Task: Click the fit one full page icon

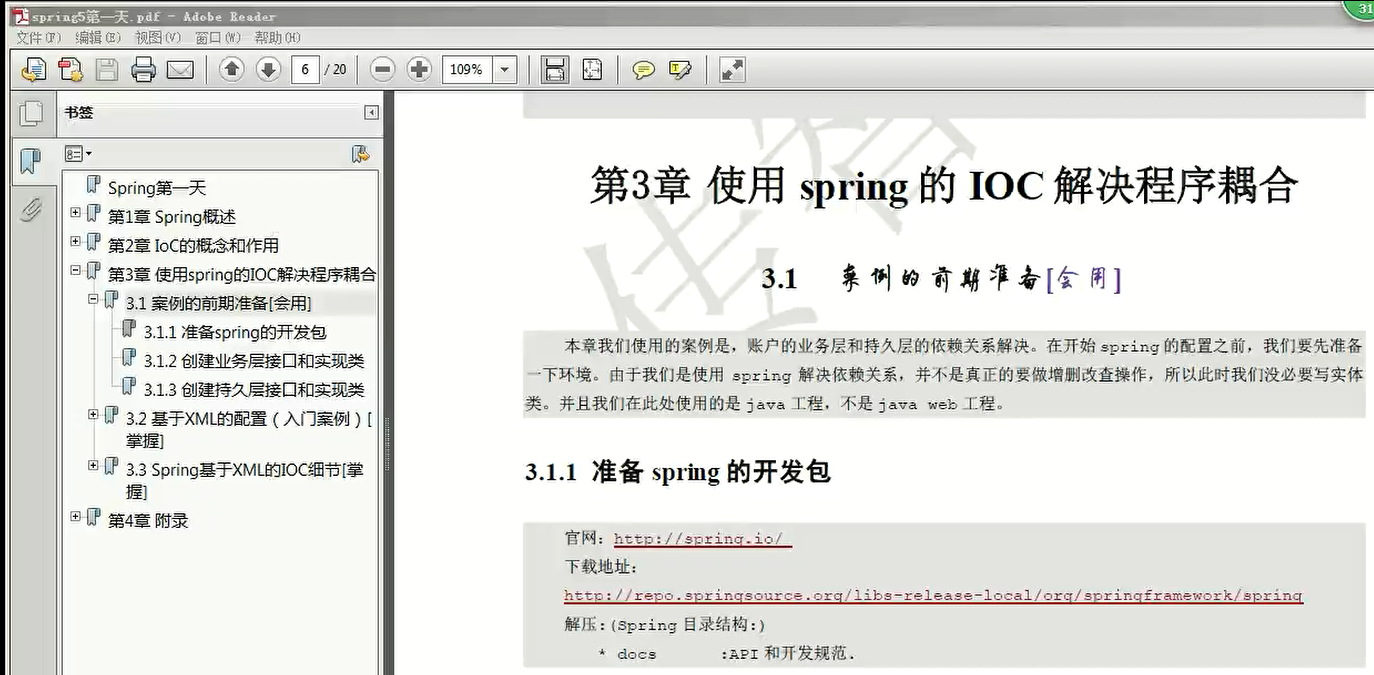Action: point(592,69)
